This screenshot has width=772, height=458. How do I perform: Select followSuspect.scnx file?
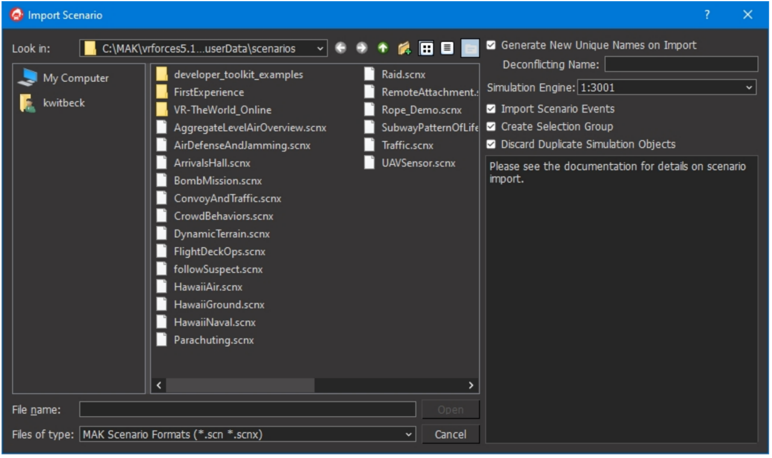(x=209, y=270)
